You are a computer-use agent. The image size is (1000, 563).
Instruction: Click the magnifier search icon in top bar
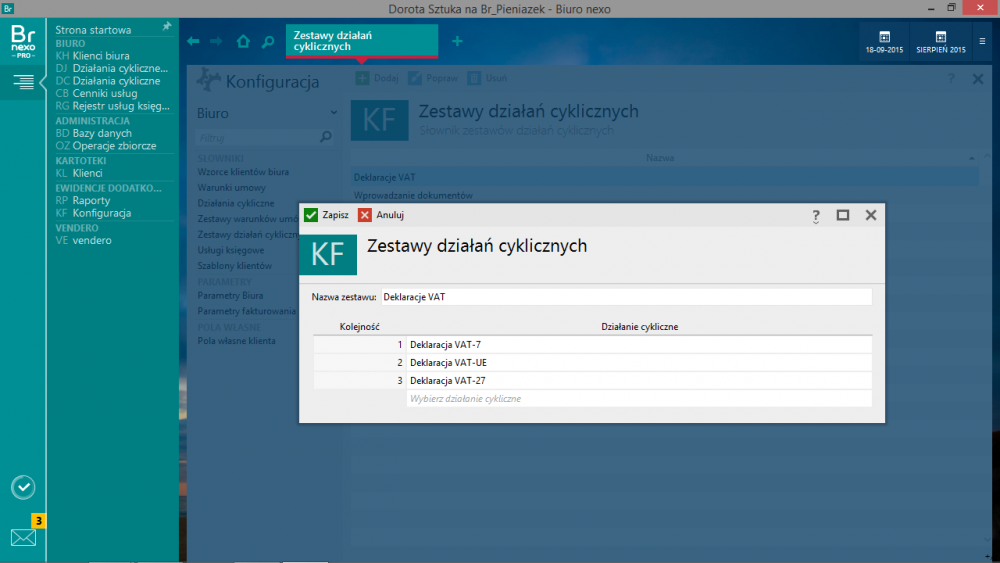[267, 42]
